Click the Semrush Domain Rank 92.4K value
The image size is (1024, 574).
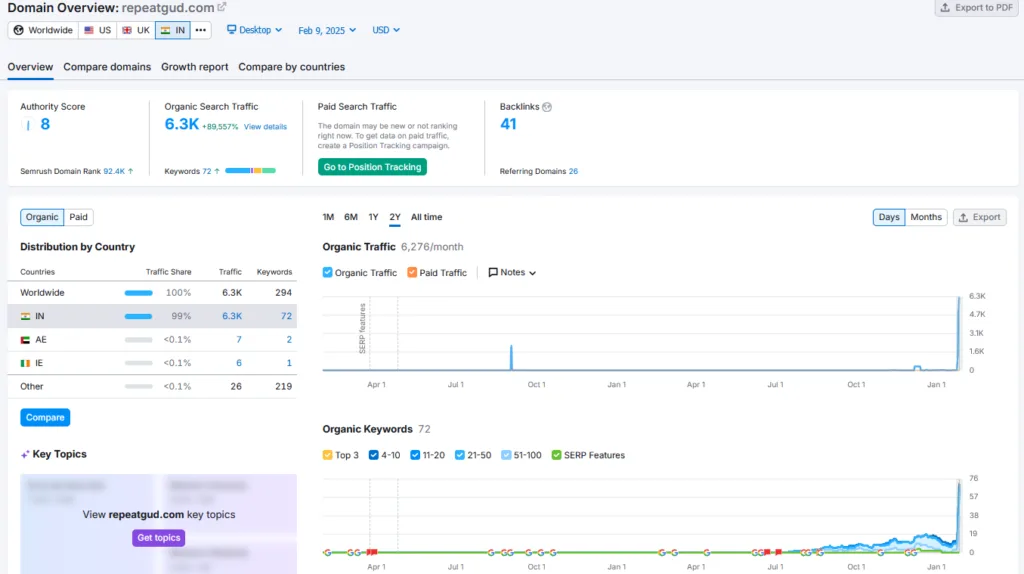[x=114, y=171]
